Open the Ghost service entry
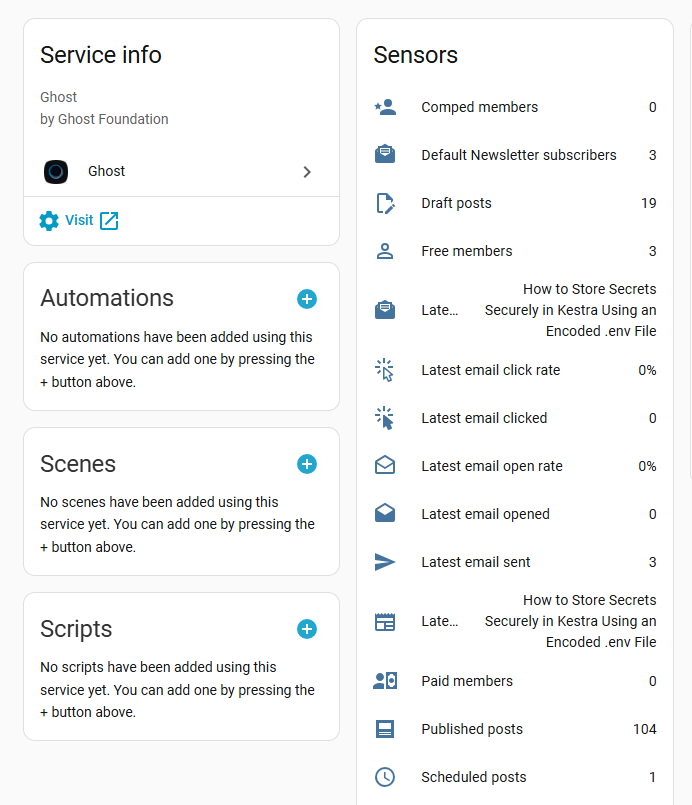 tap(106, 171)
